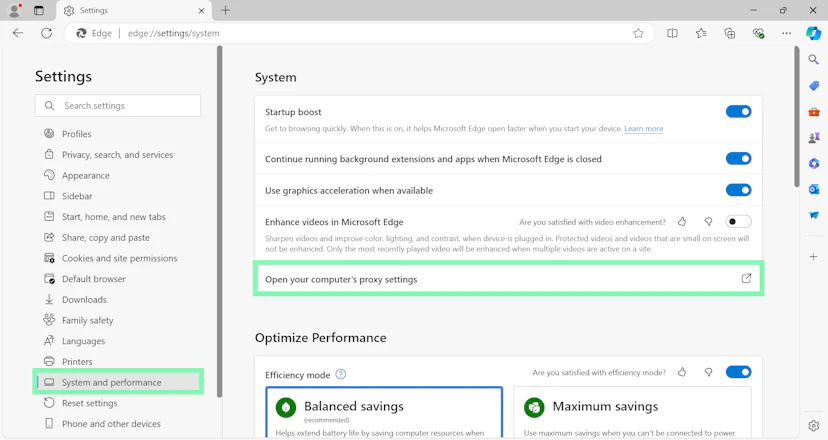Turn off Startup boost toggle
Image resolution: width=828 pixels, height=440 pixels.
(738, 111)
